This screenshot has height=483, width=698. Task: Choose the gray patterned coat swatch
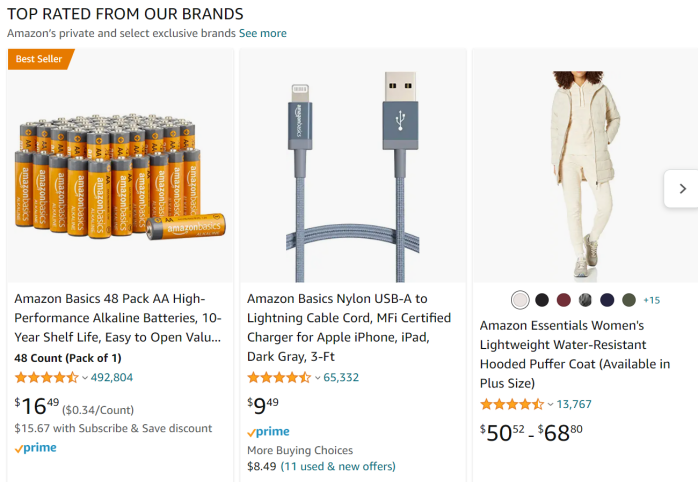[x=585, y=300]
